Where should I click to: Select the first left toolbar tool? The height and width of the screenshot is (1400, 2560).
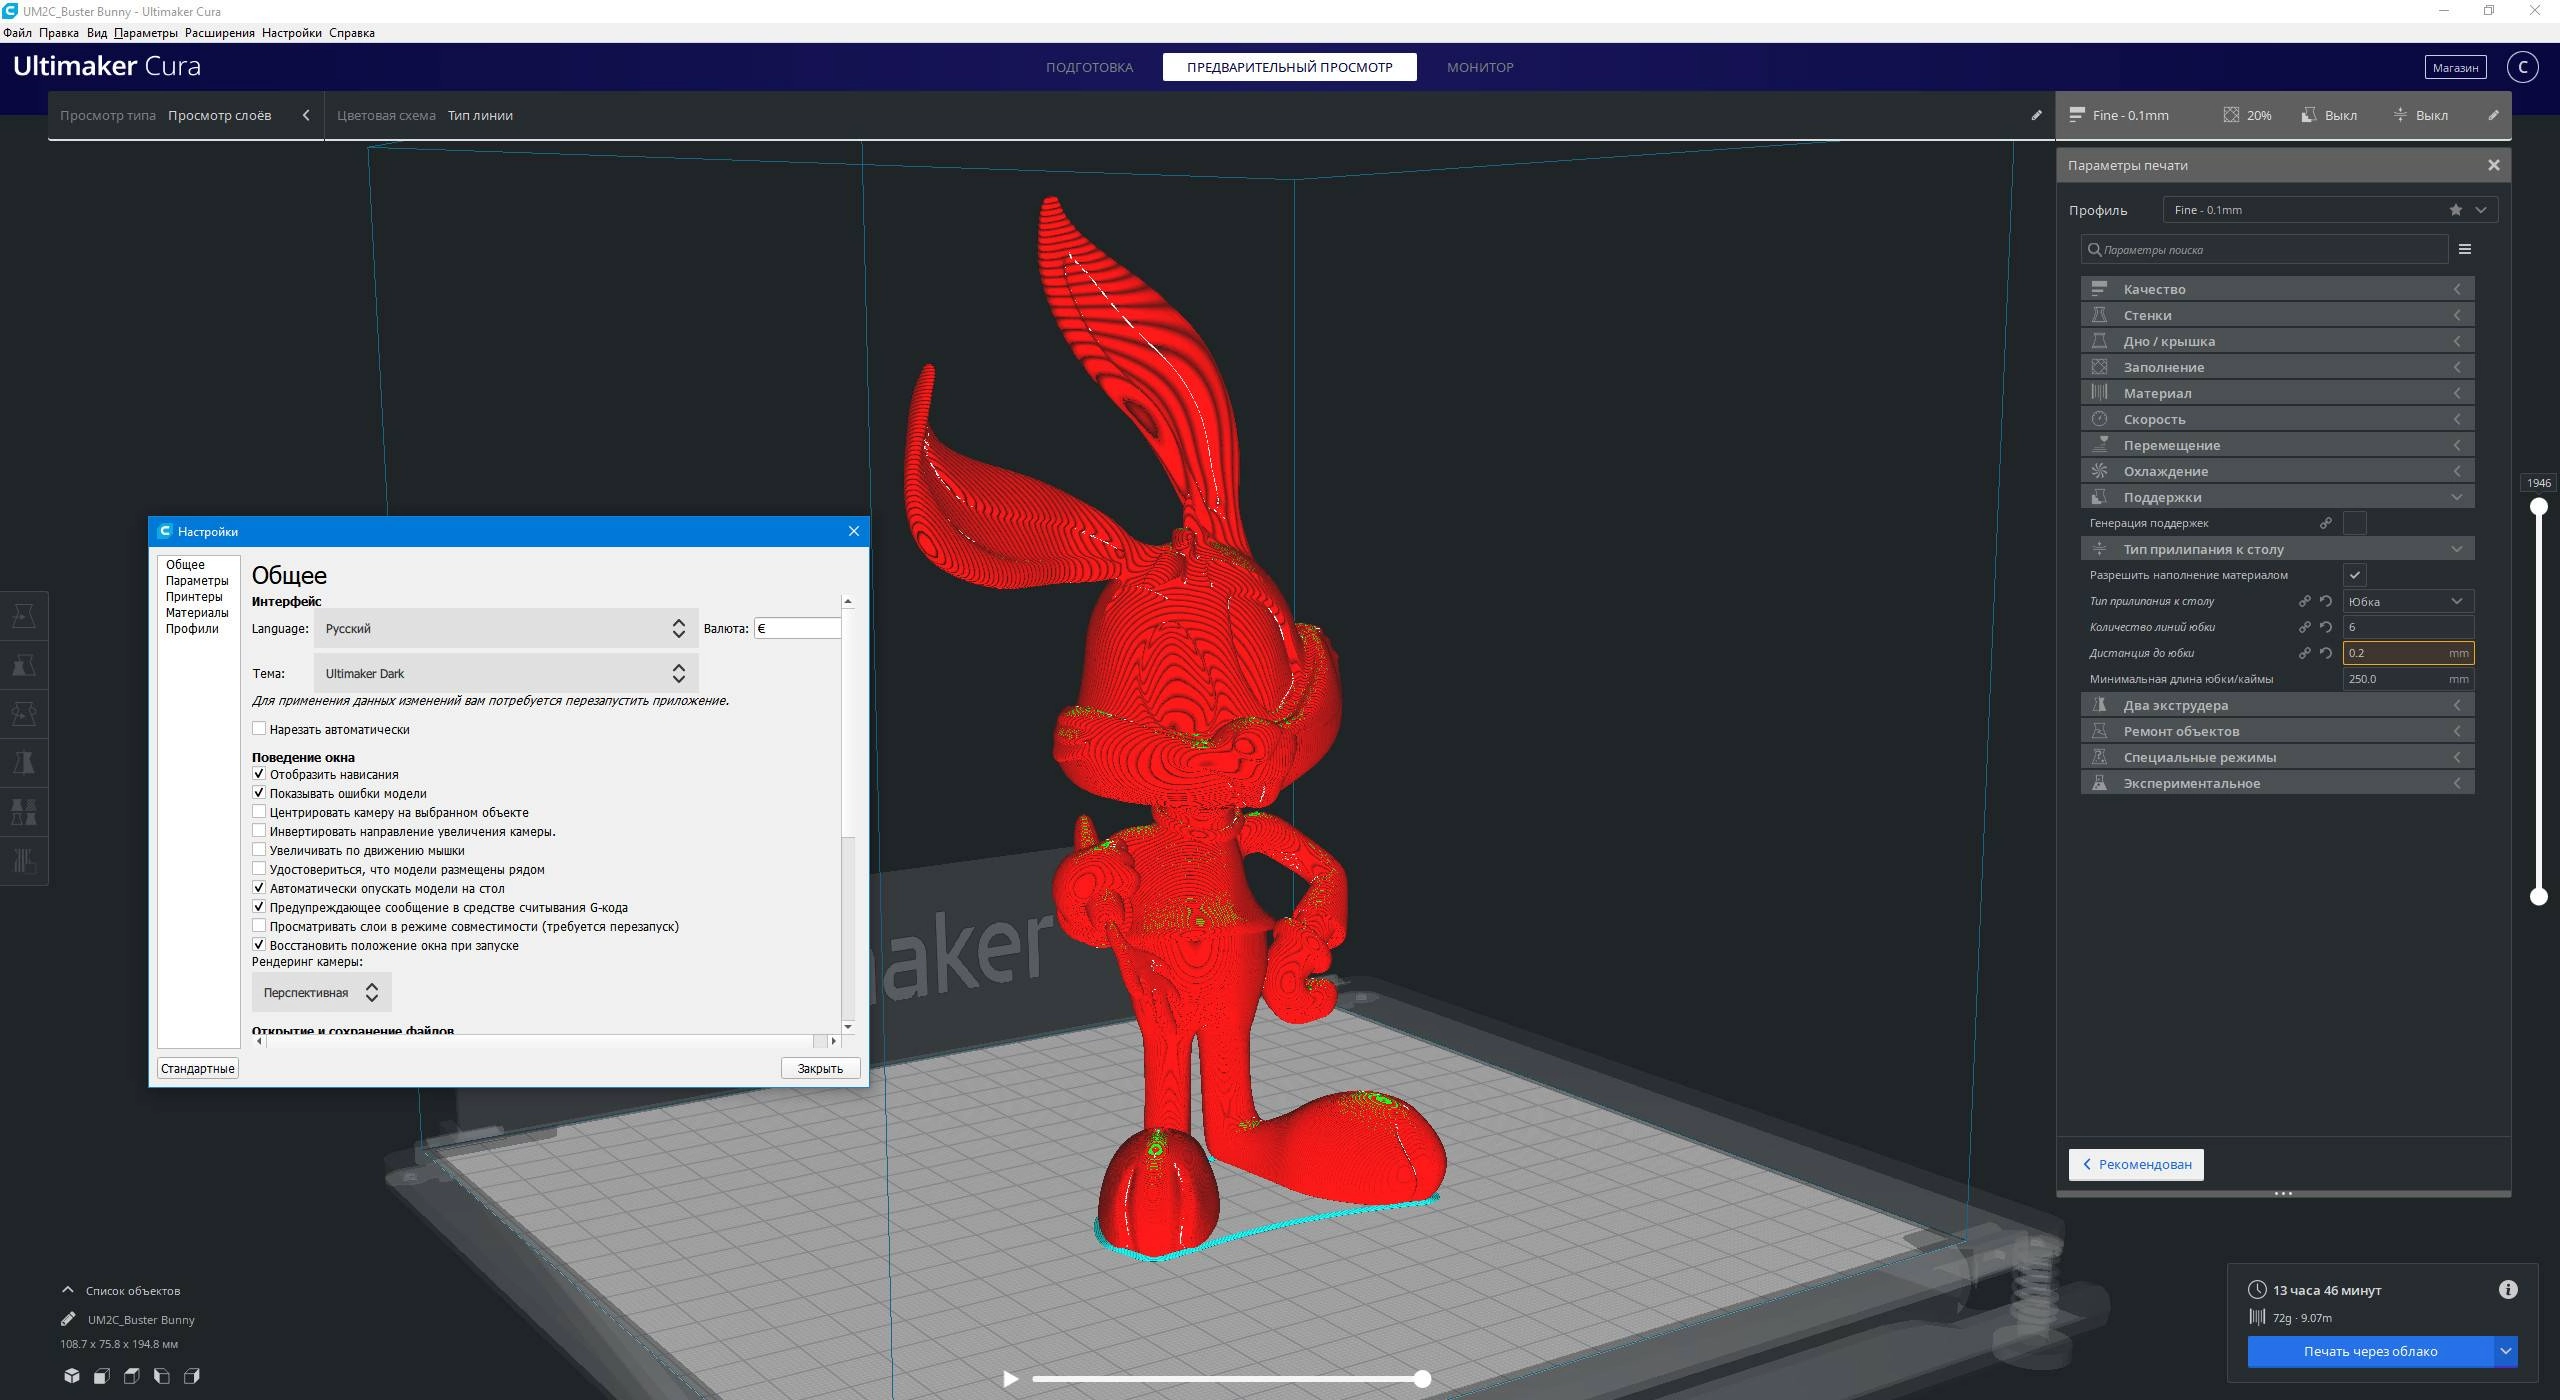click(x=24, y=616)
